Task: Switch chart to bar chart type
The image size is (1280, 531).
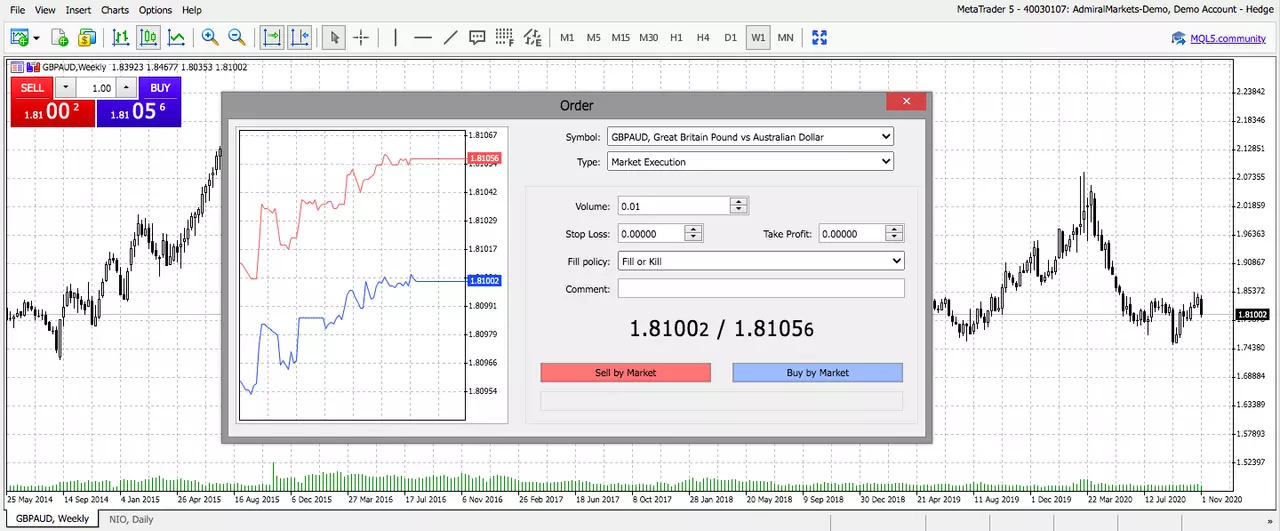Action: tap(121, 38)
